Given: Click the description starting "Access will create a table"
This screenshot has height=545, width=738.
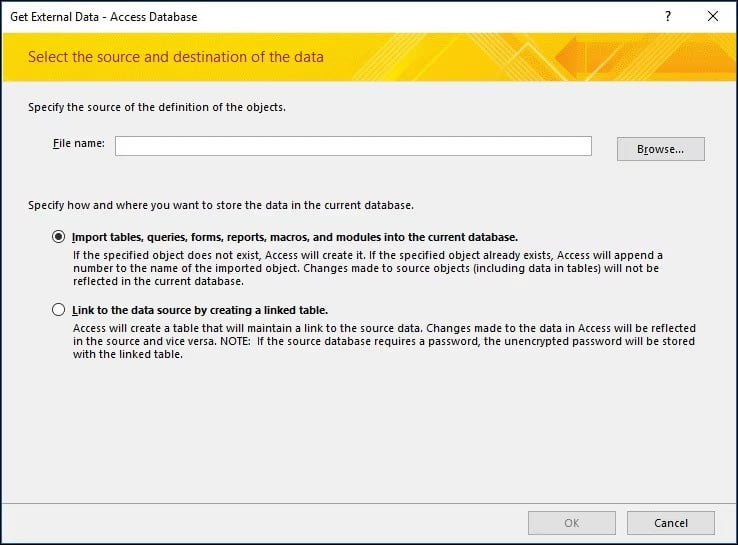Looking at the screenshot, I should [x=384, y=328].
